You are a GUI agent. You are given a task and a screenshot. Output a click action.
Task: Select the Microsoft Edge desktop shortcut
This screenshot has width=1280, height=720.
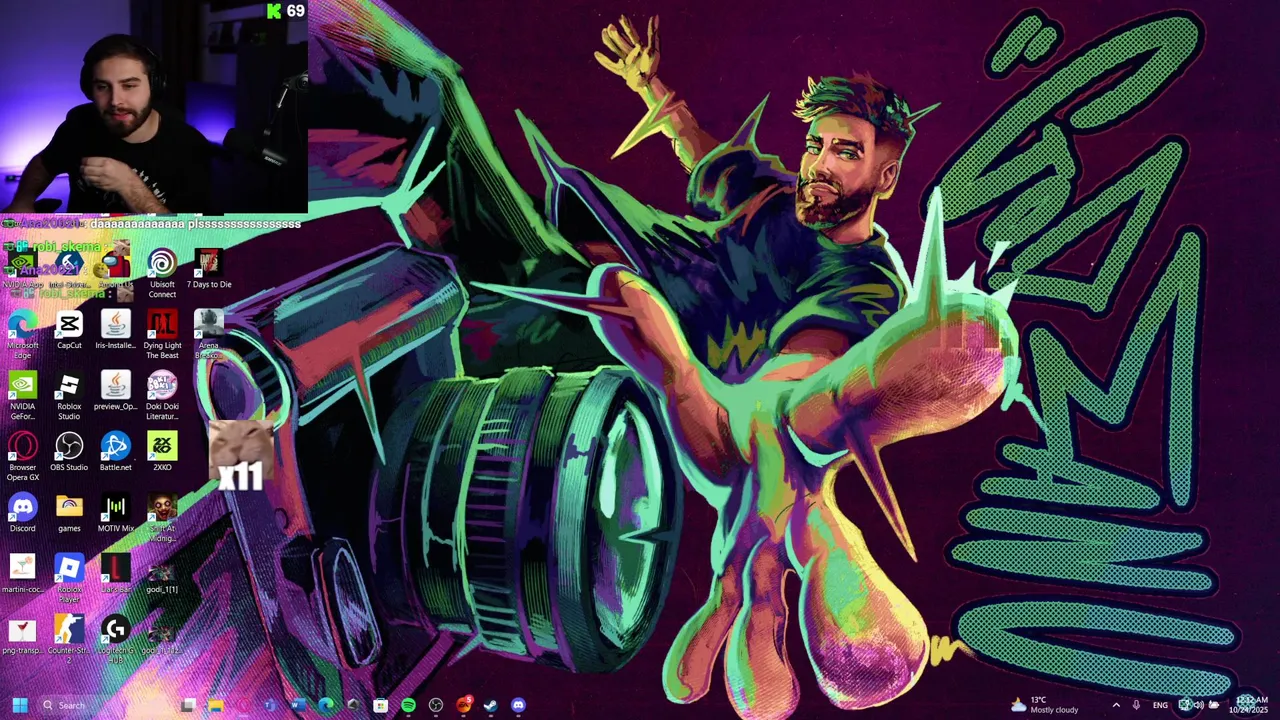pyautogui.click(x=22, y=335)
